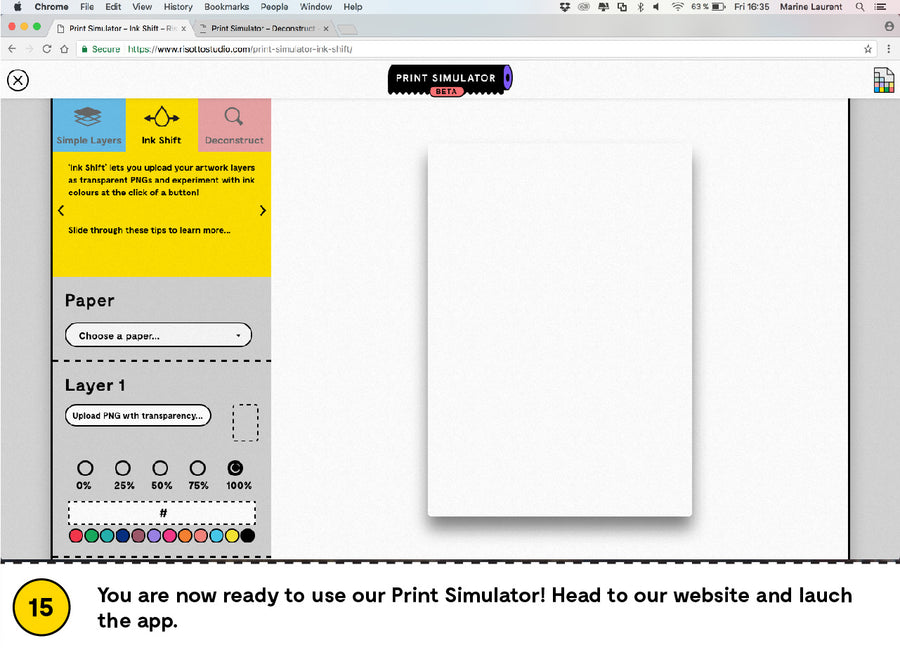Open the Deconstruct magnifier icon

click(234, 118)
